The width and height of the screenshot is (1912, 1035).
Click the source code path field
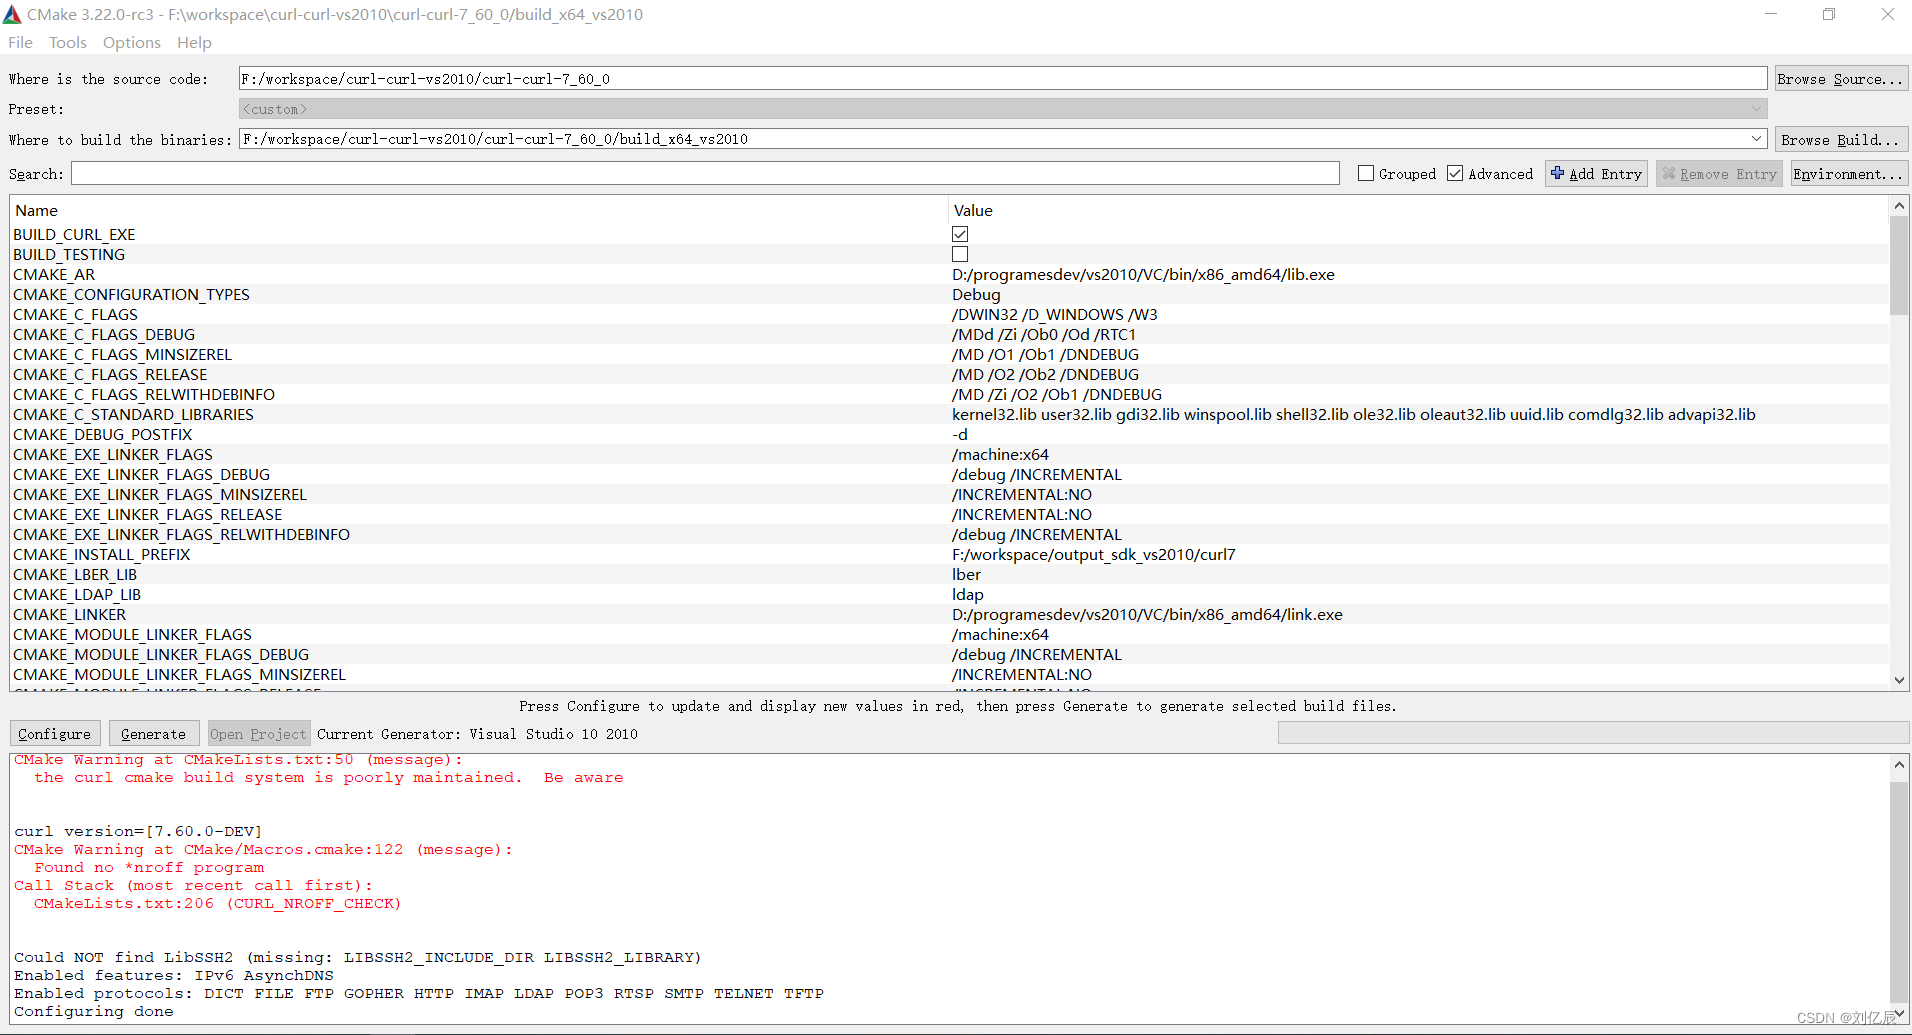(x=1003, y=79)
